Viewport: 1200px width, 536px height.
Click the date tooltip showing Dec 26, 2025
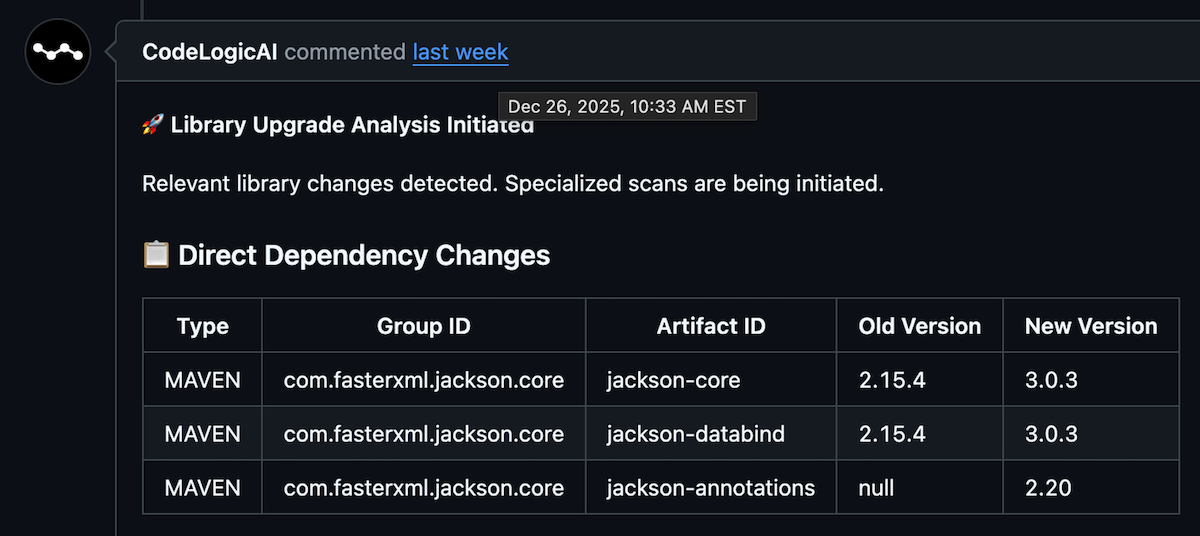pyautogui.click(x=627, y=106)
